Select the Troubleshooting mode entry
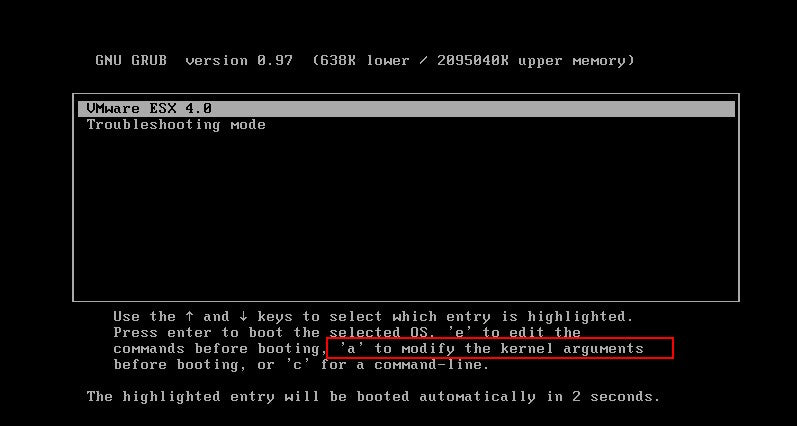 176,125
